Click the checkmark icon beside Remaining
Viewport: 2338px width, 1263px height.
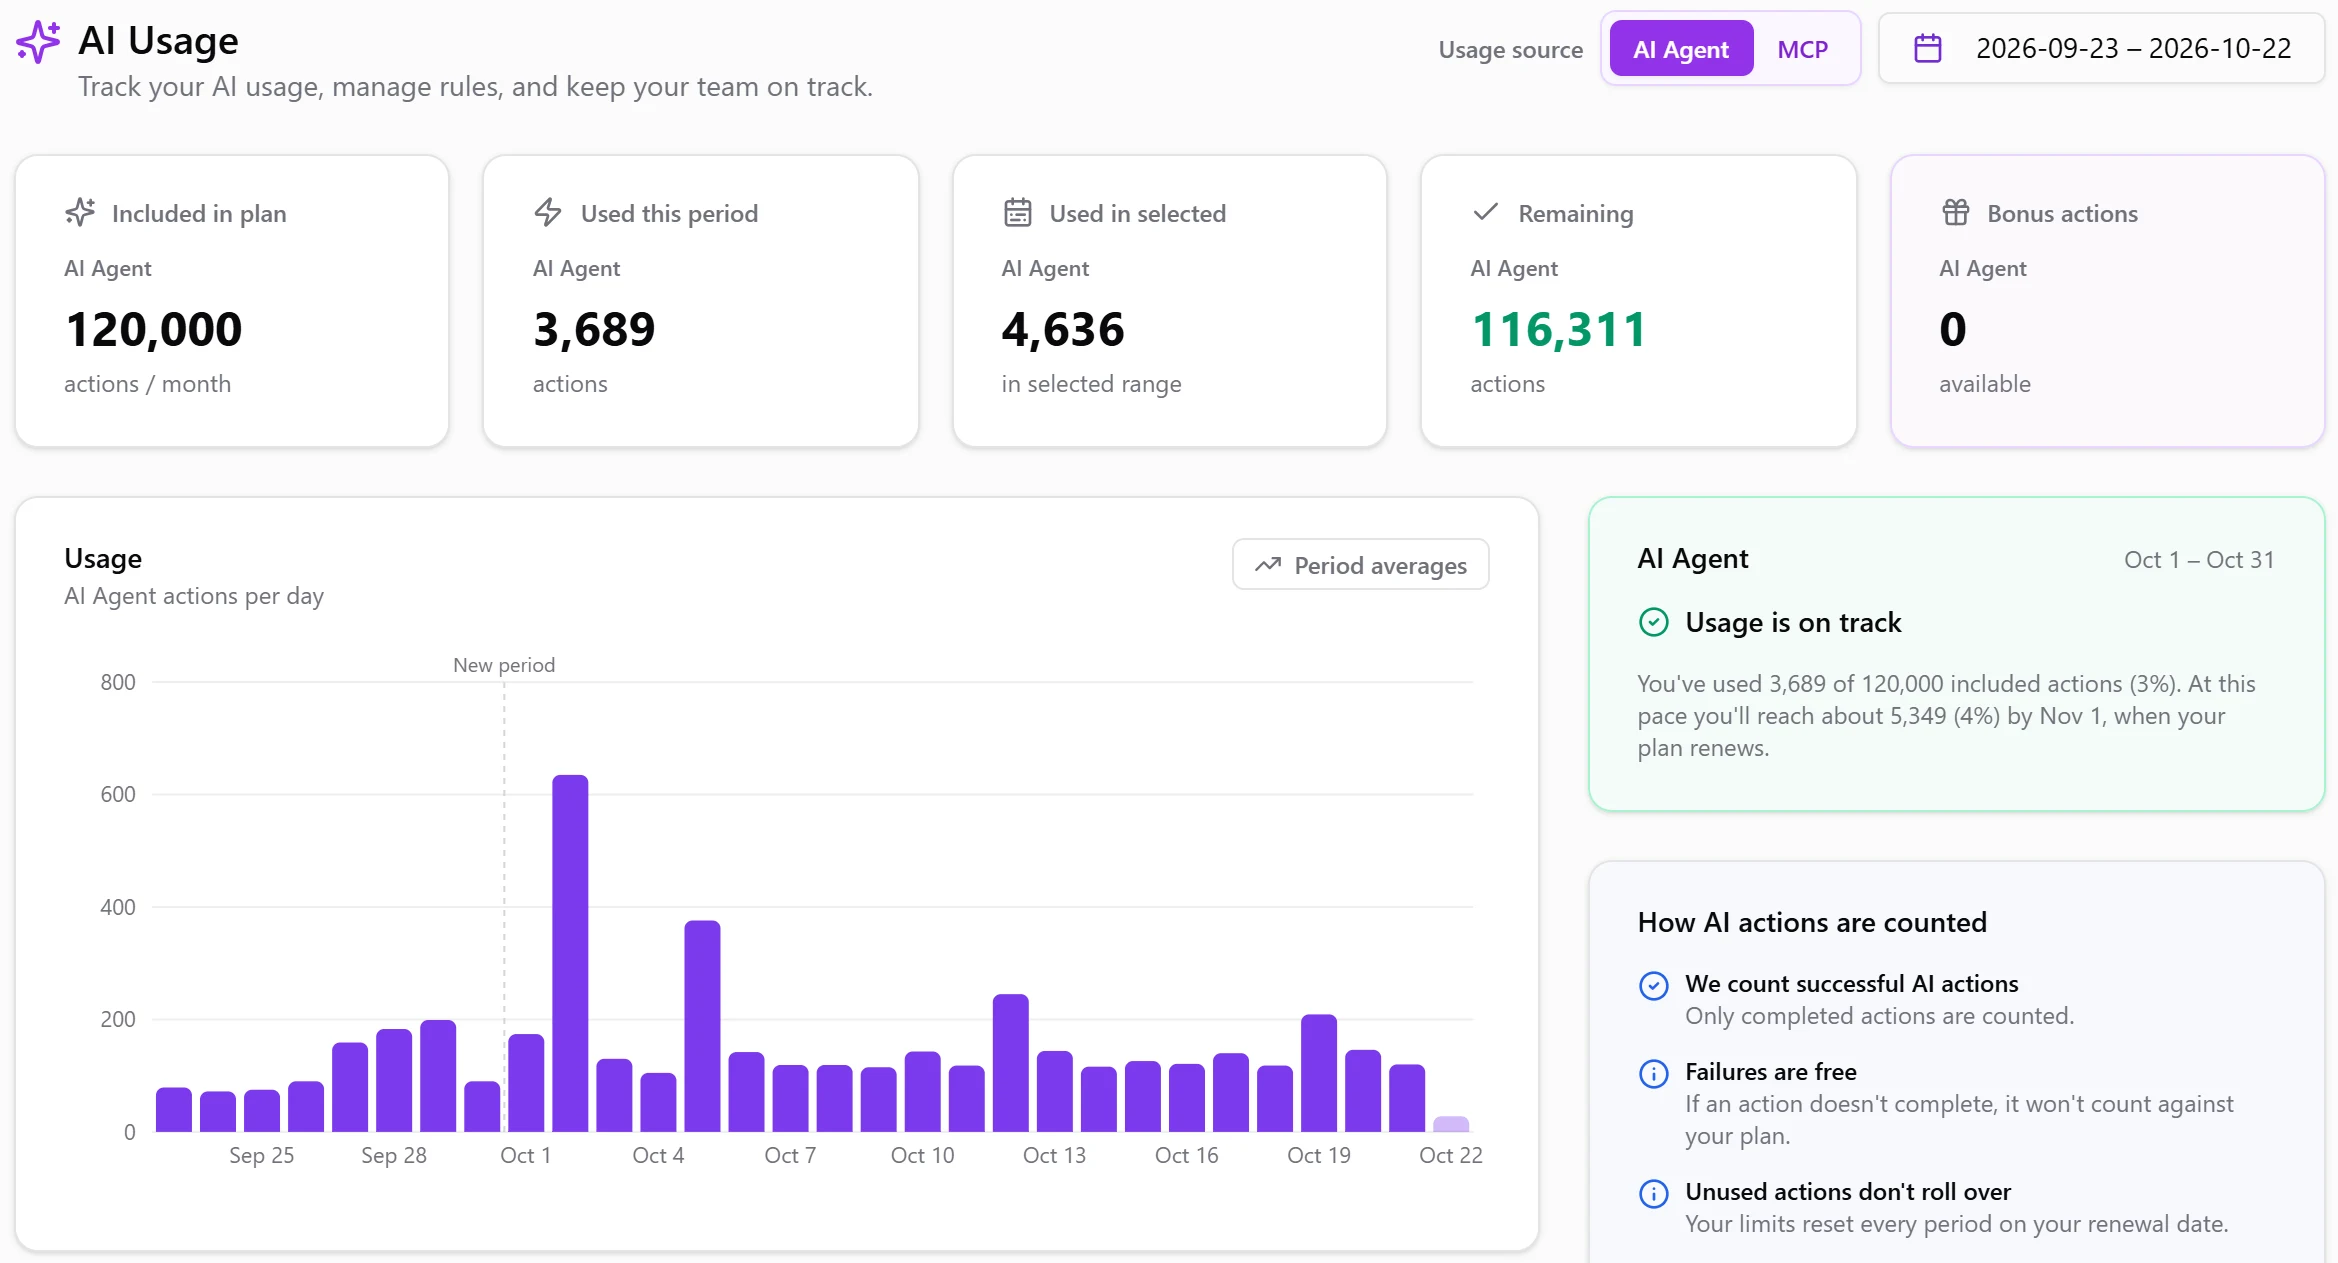[x=1486, y=212]
